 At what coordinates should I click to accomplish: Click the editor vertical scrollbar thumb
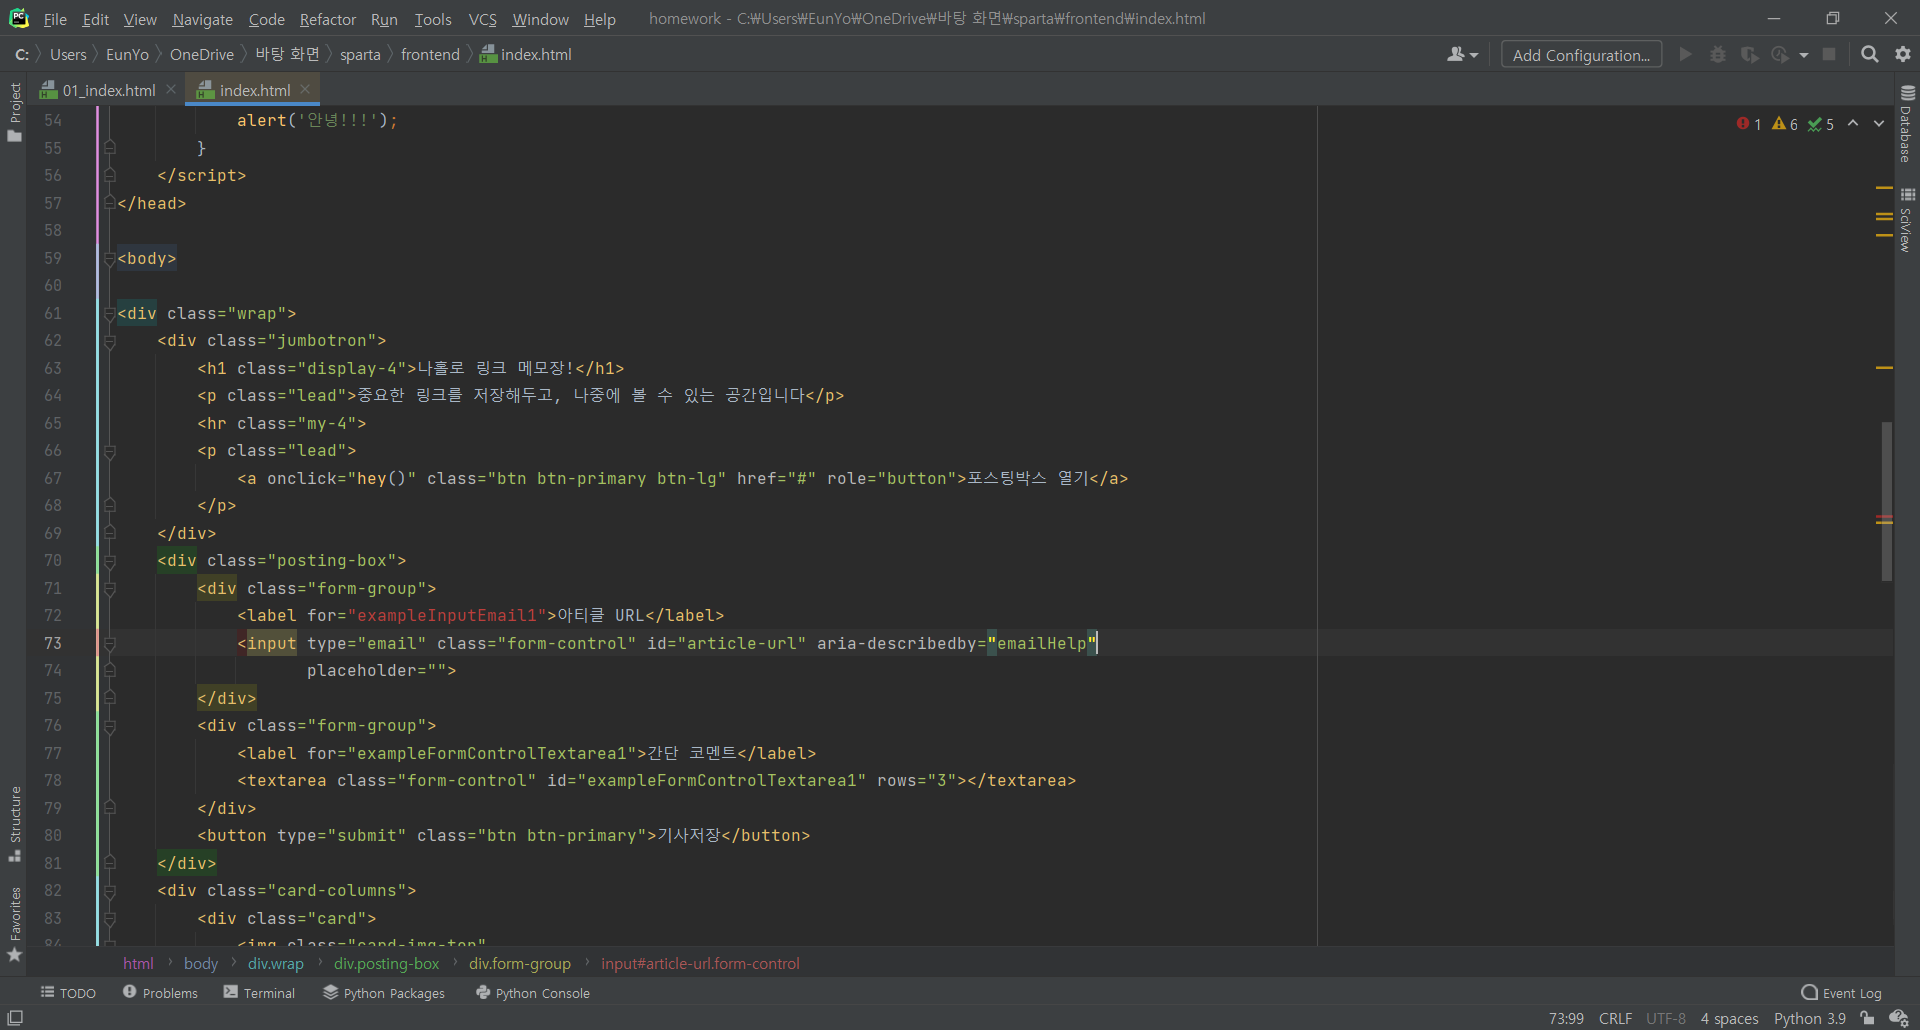click(x=1886, y=501)
